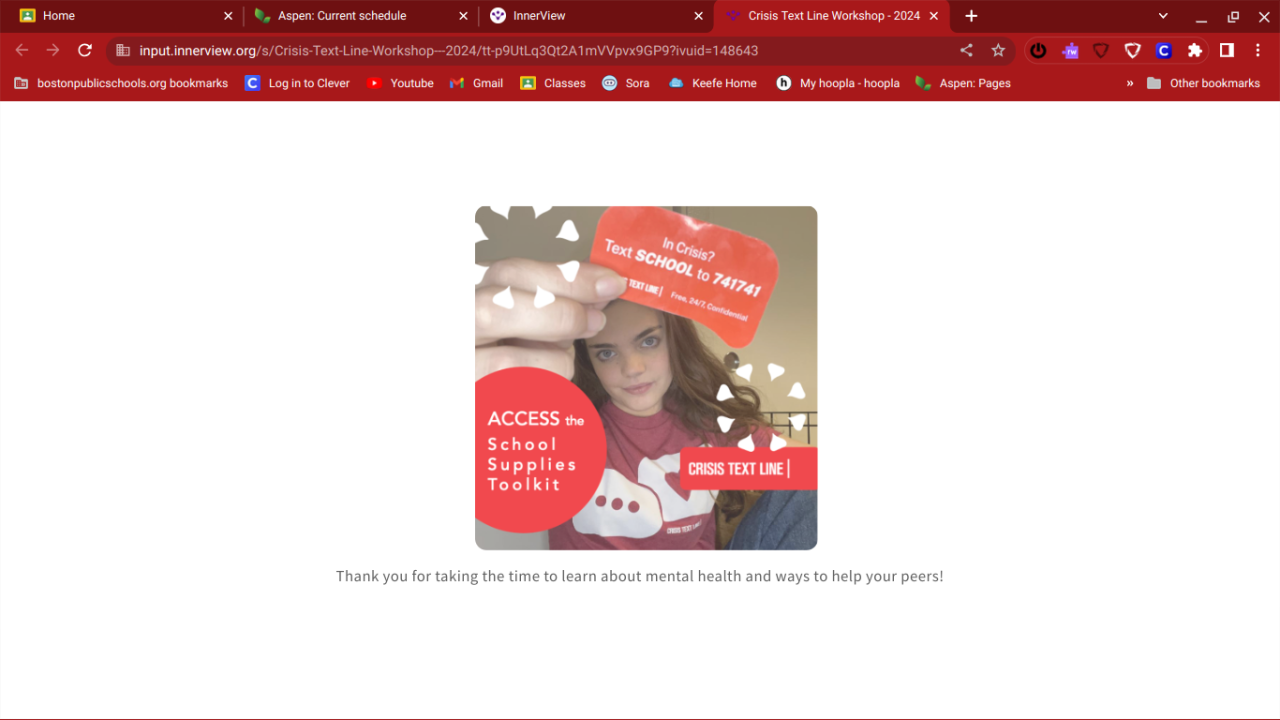Viewport: 1280px width, 720px height.
Task: Open the blue C extension
Action: pos(1164,50)
